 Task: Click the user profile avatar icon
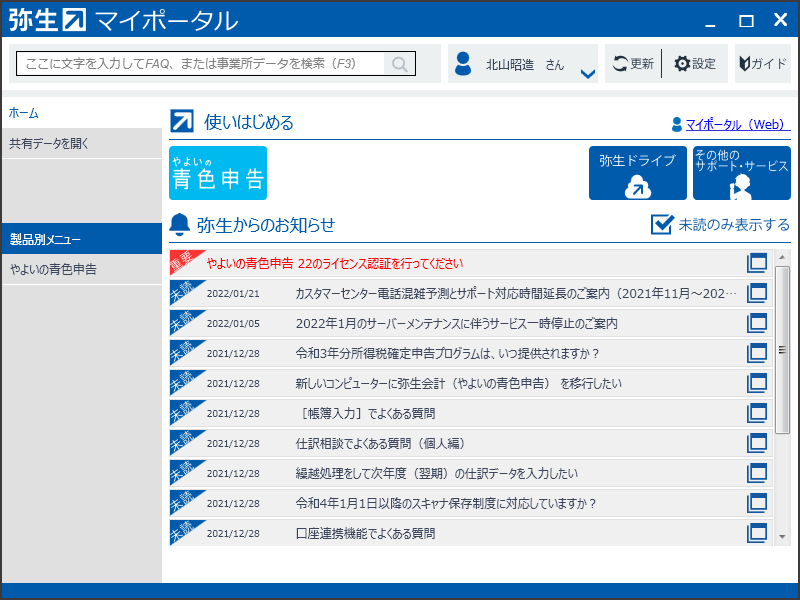click(x=463, y=64)
